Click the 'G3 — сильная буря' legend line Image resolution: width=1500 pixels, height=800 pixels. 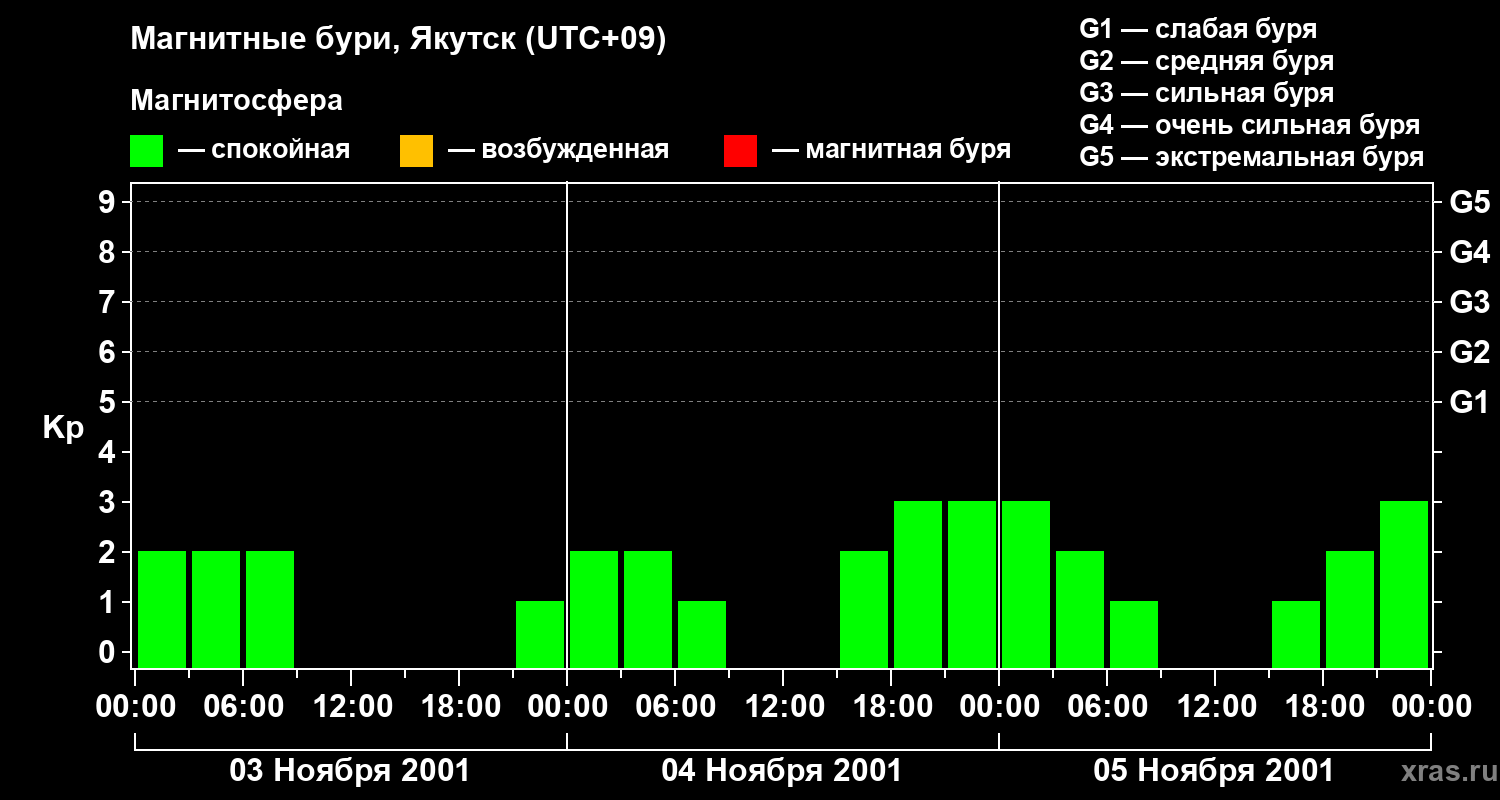coord(1206,93)
